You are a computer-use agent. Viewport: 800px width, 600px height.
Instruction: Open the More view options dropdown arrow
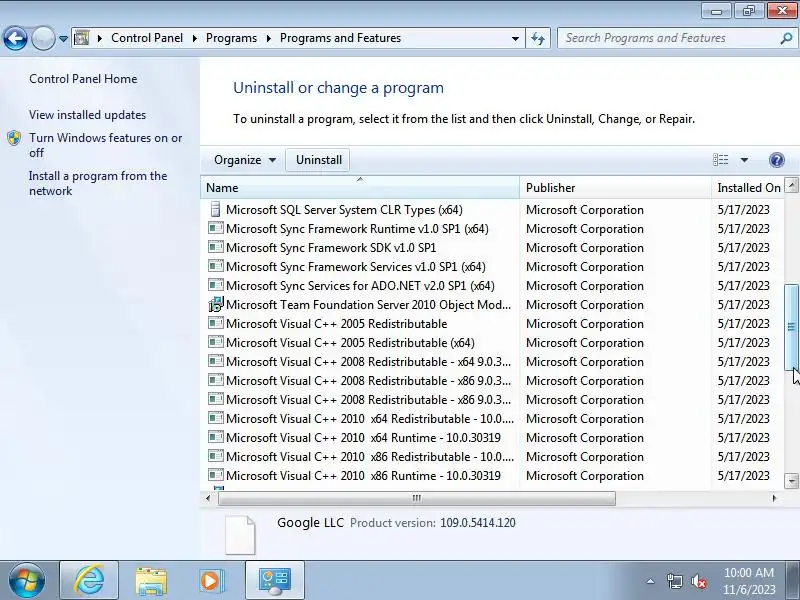744,160
